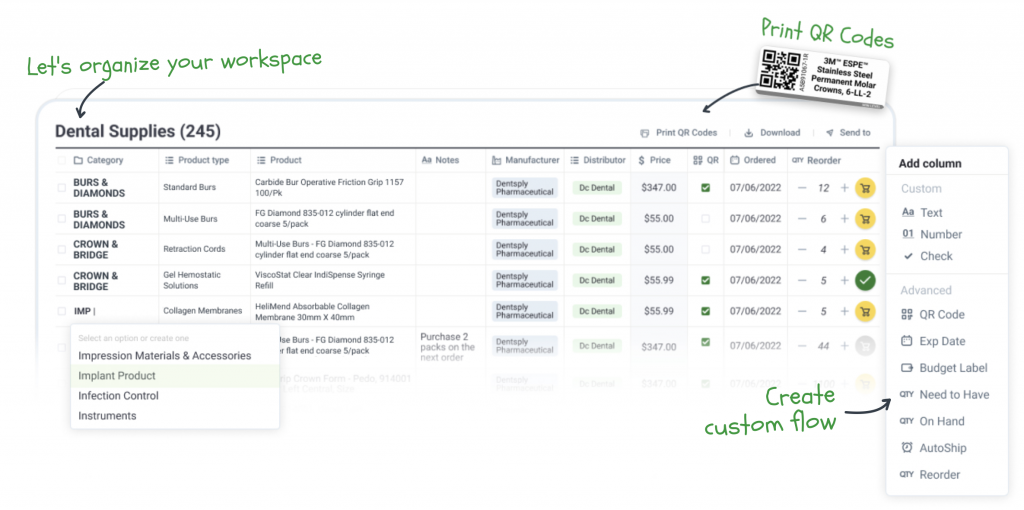This screenshot has height=510, width=1024.
Task: Pick Impression Materials & Accessories option
Action: 164,356
